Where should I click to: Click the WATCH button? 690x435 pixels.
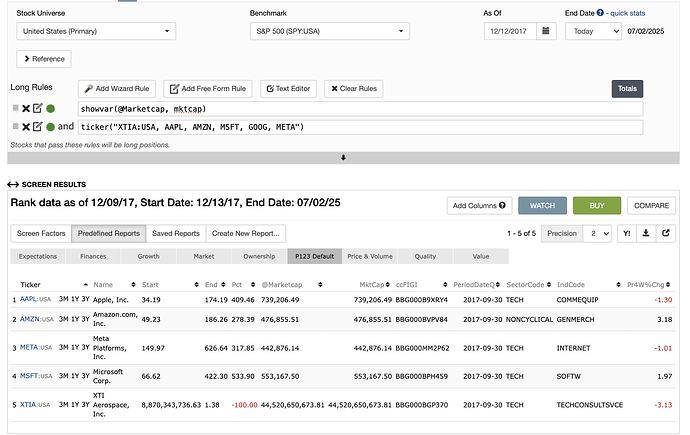tap(542, 205)
